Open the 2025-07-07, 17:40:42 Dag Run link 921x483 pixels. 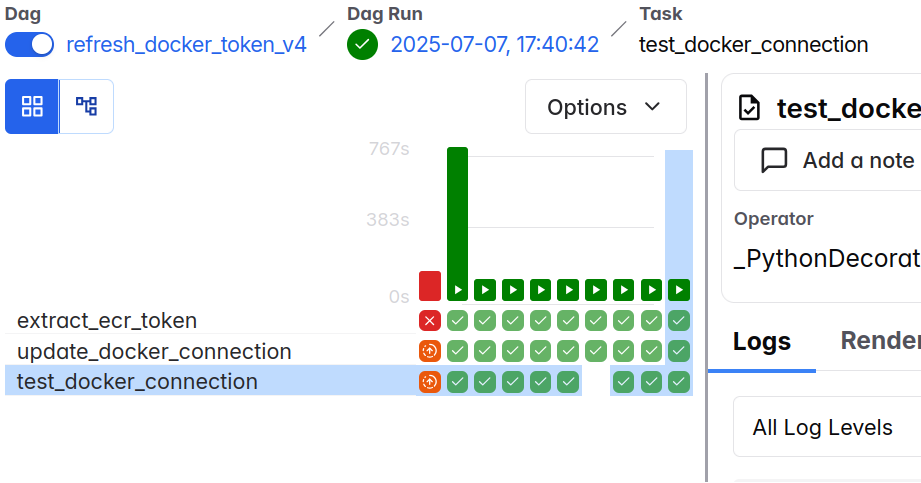(x=495, y=45)
